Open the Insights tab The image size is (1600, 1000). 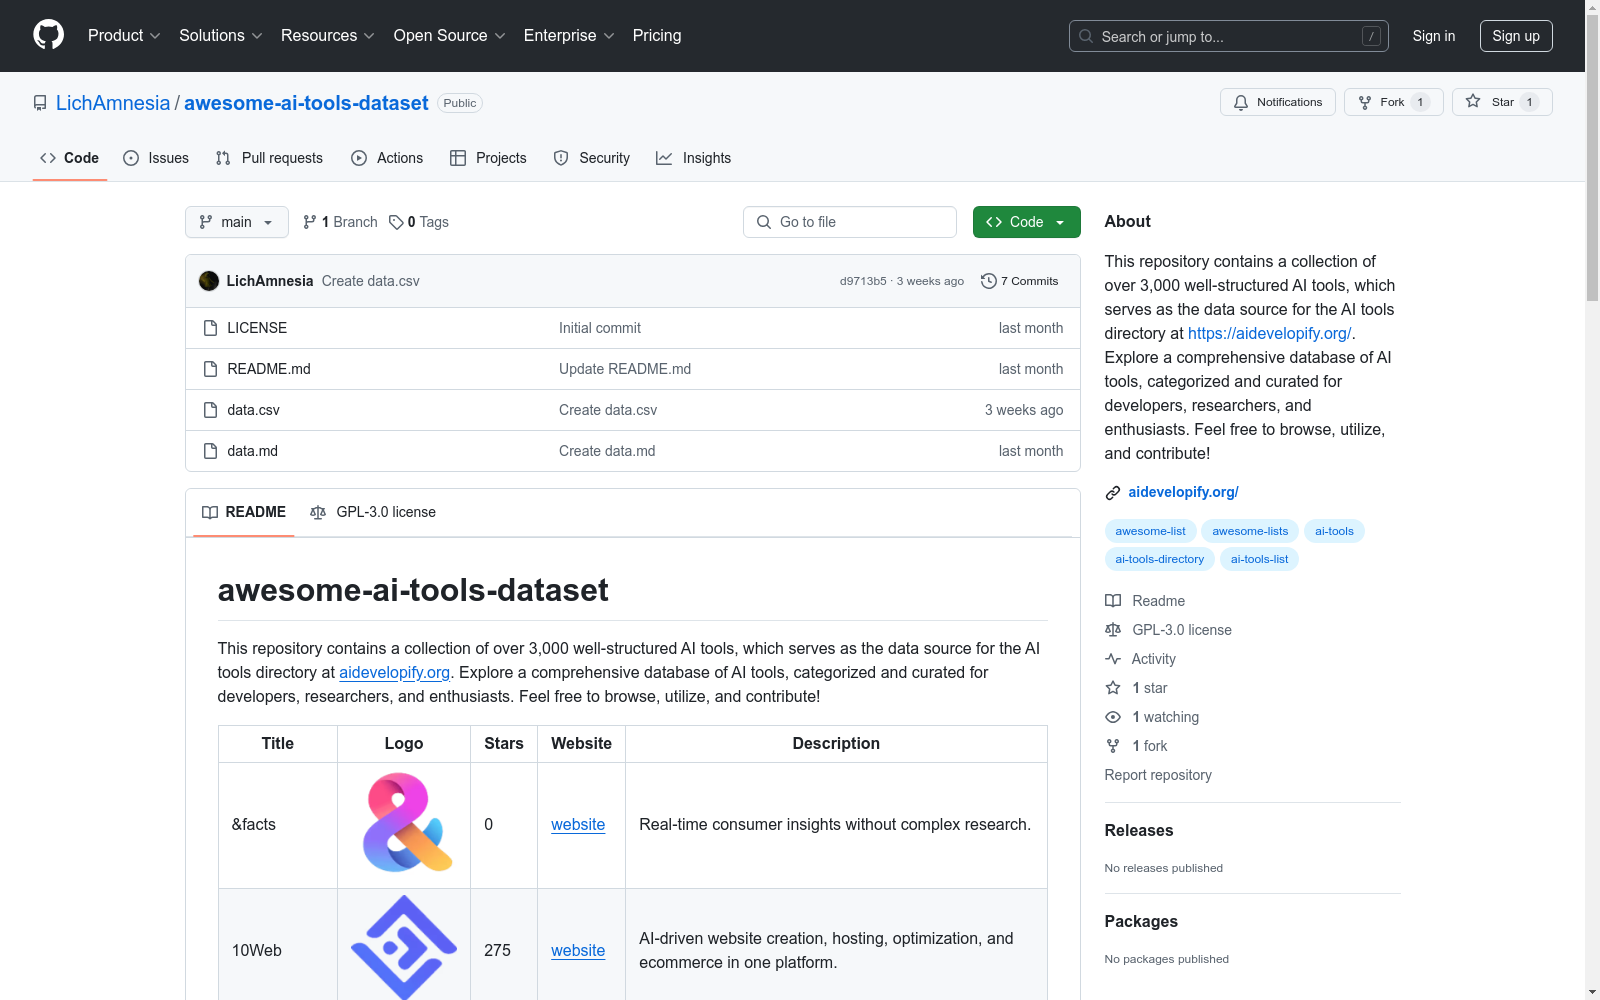[693, 158]
